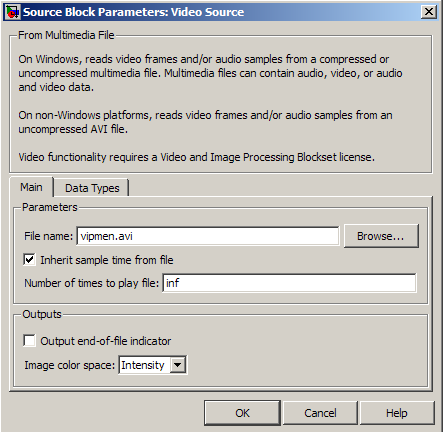Switch to the Main tab
This screenshot has width=443, height=432.
(x=31, y=187)
